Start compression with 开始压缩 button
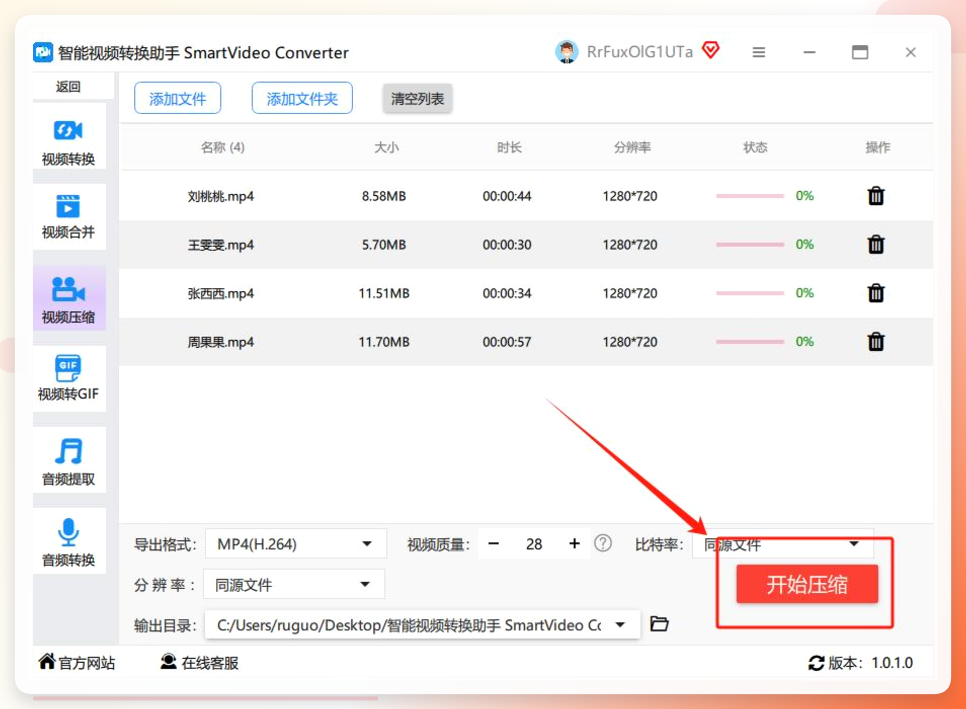 [806, 584]
